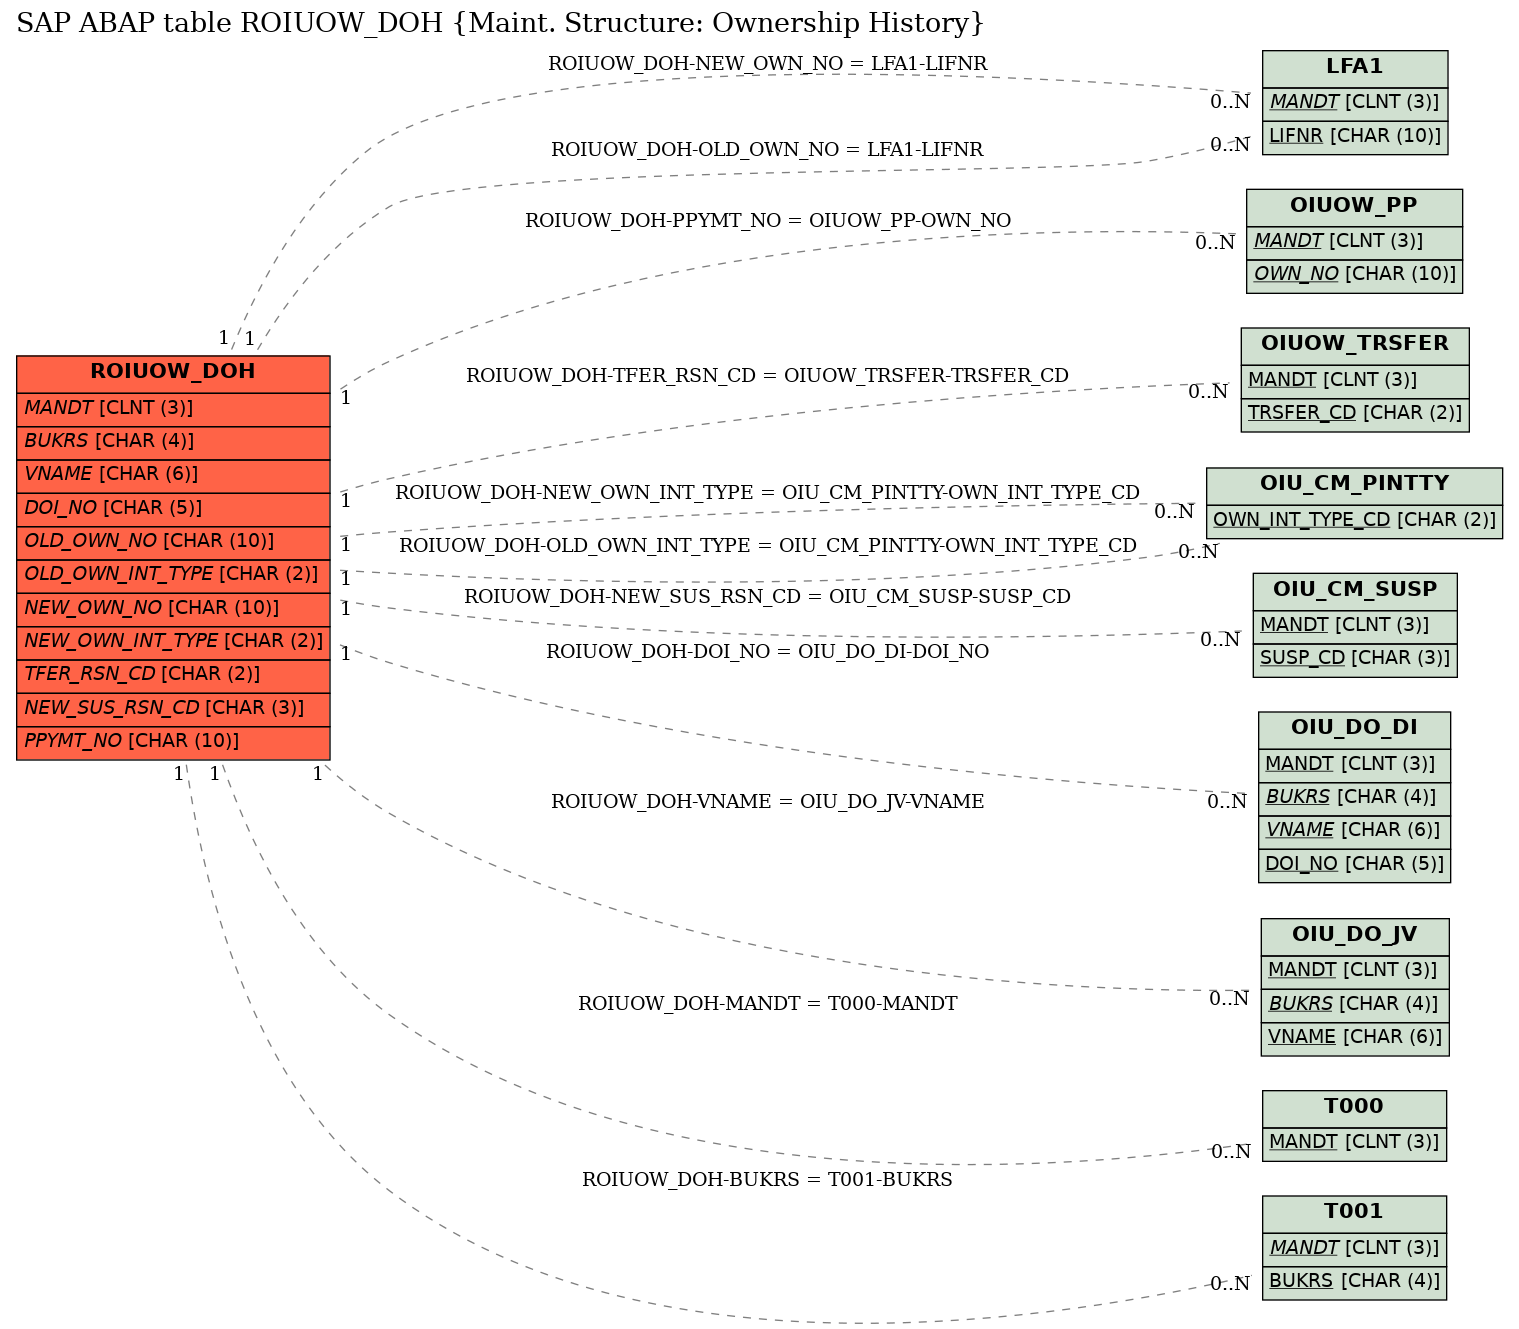Open the T000 table header
The image size is (1519, 1329).
click(1354, 1108)
